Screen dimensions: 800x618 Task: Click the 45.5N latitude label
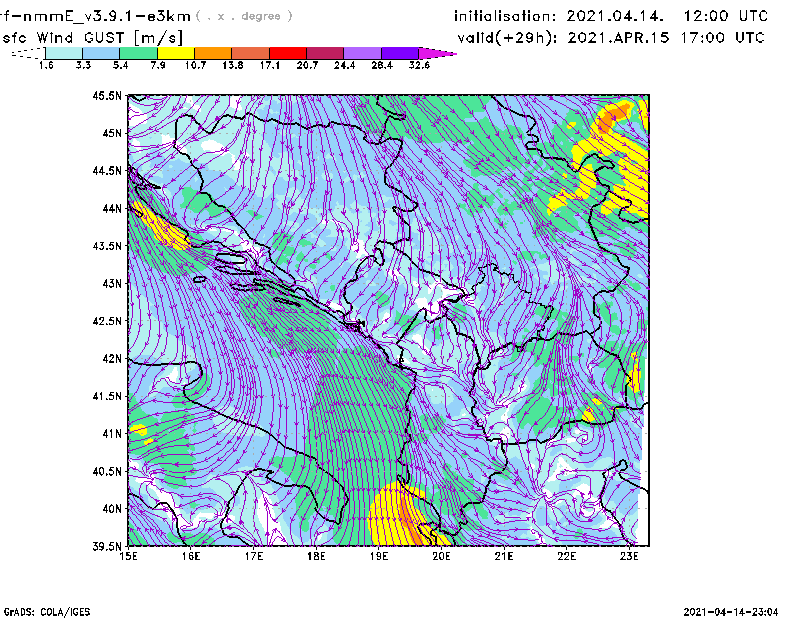point(107,95)
